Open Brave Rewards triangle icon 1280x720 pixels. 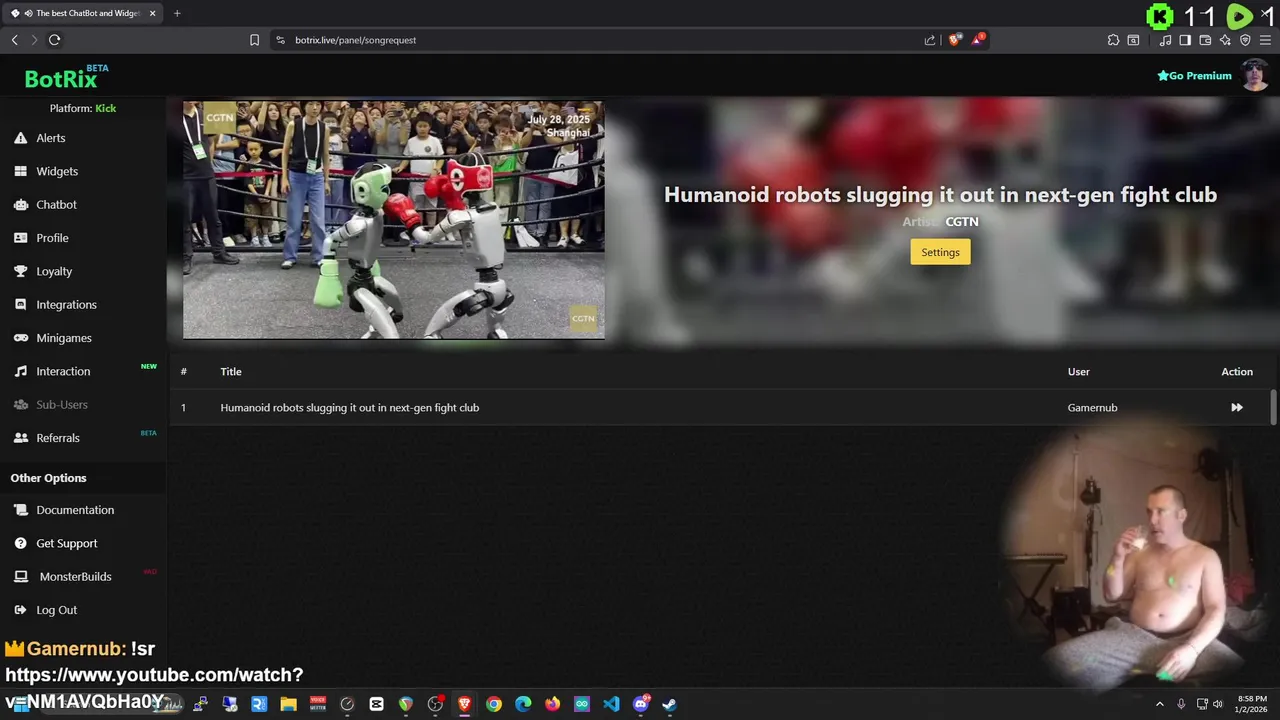click(978, 40)
